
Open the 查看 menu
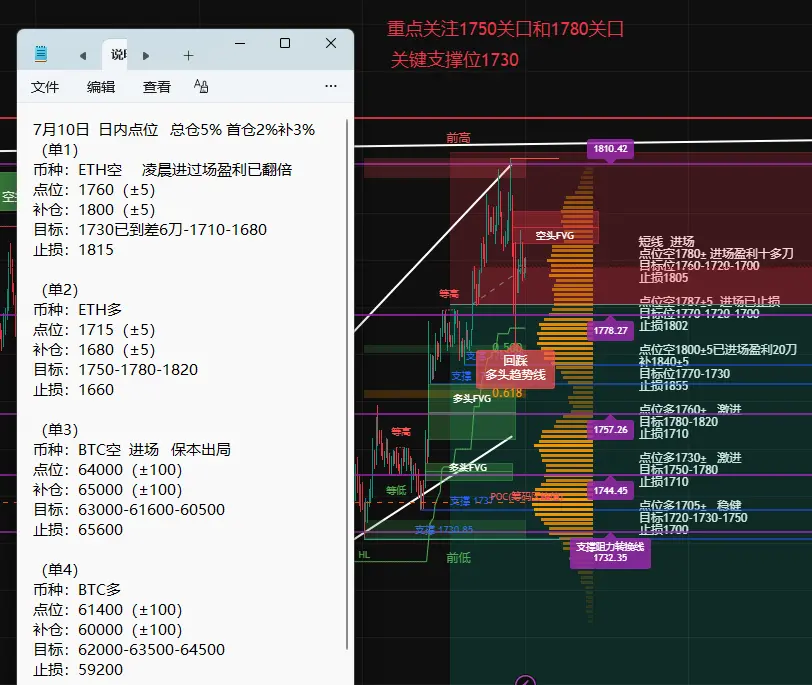pos(157,87)
